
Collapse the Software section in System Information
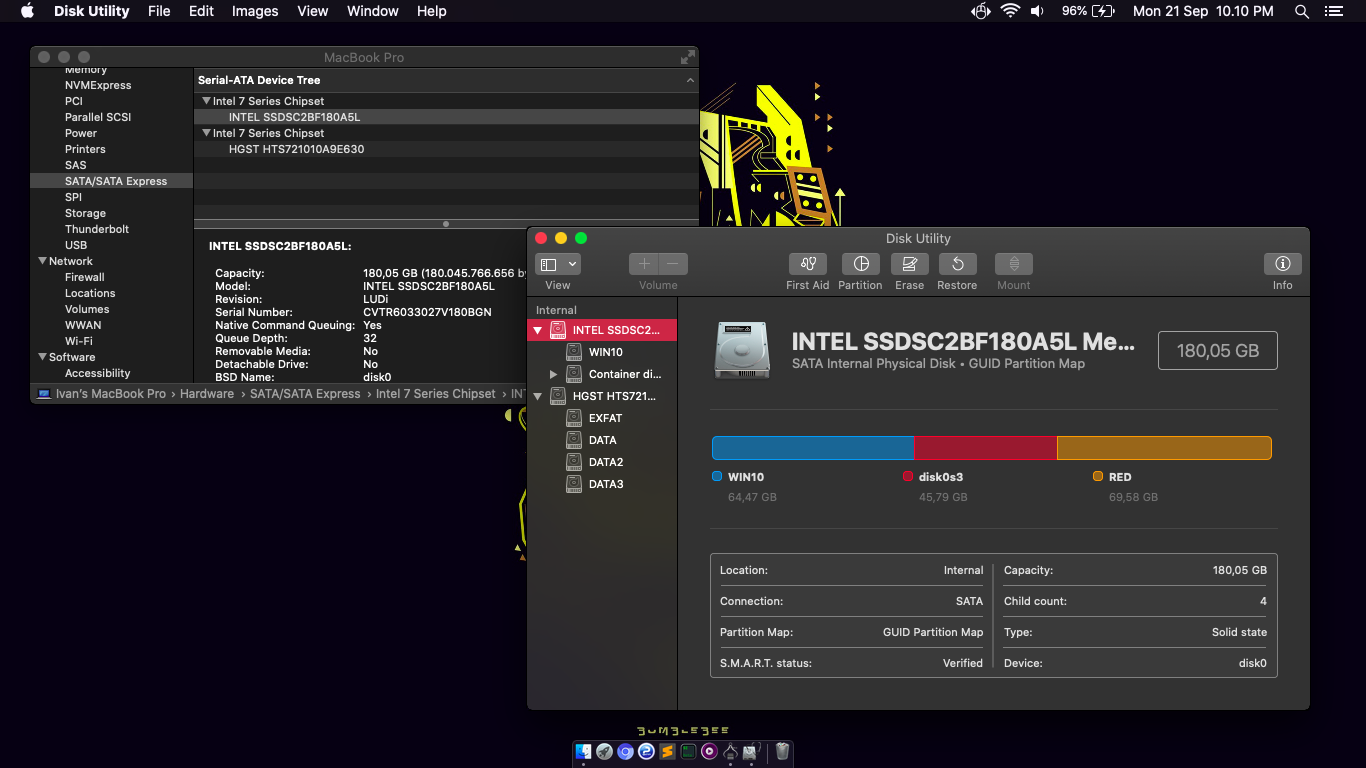tap(42, 357)
